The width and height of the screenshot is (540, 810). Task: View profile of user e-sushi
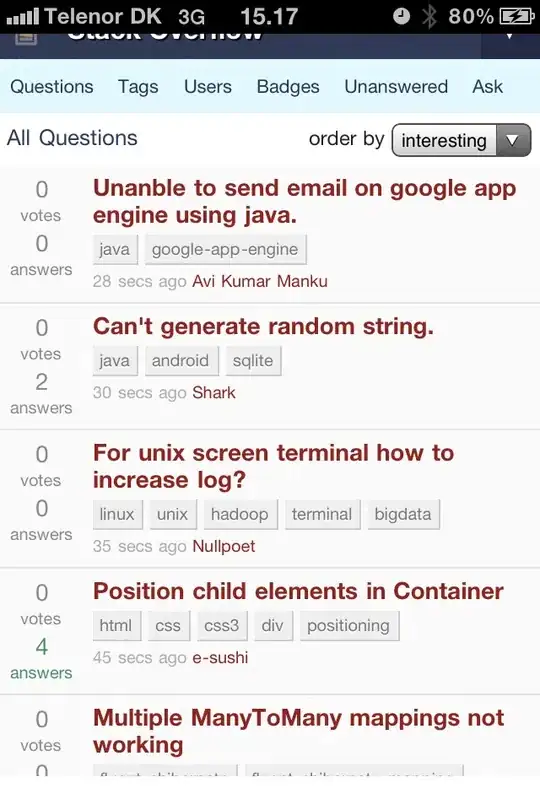[220, 658]
